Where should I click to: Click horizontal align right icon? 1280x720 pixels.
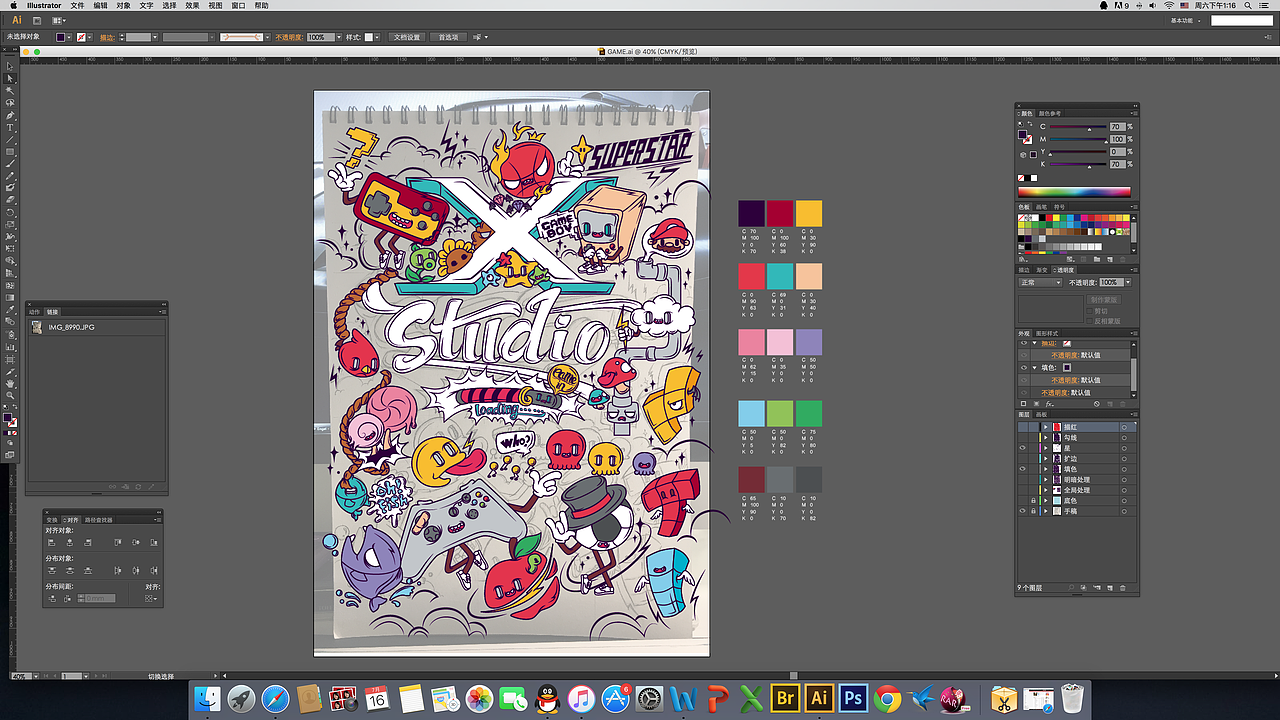click(87, 542)
